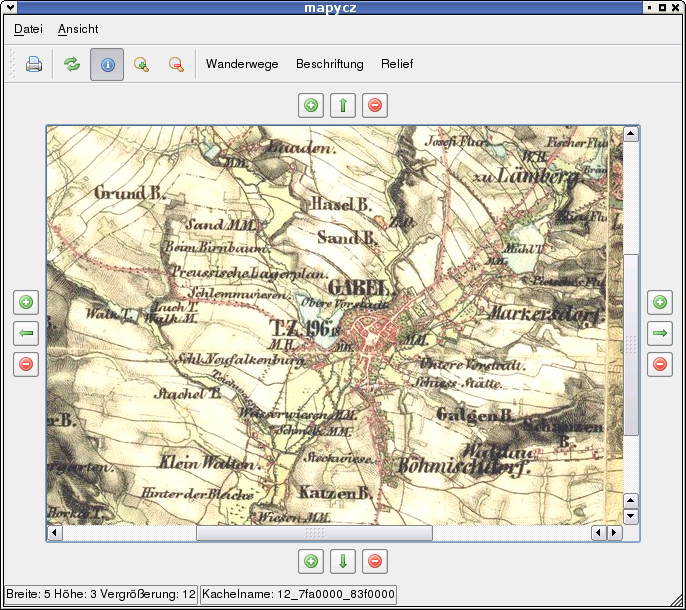Click the horizontal scrollbar thumb

coord(315,533)
